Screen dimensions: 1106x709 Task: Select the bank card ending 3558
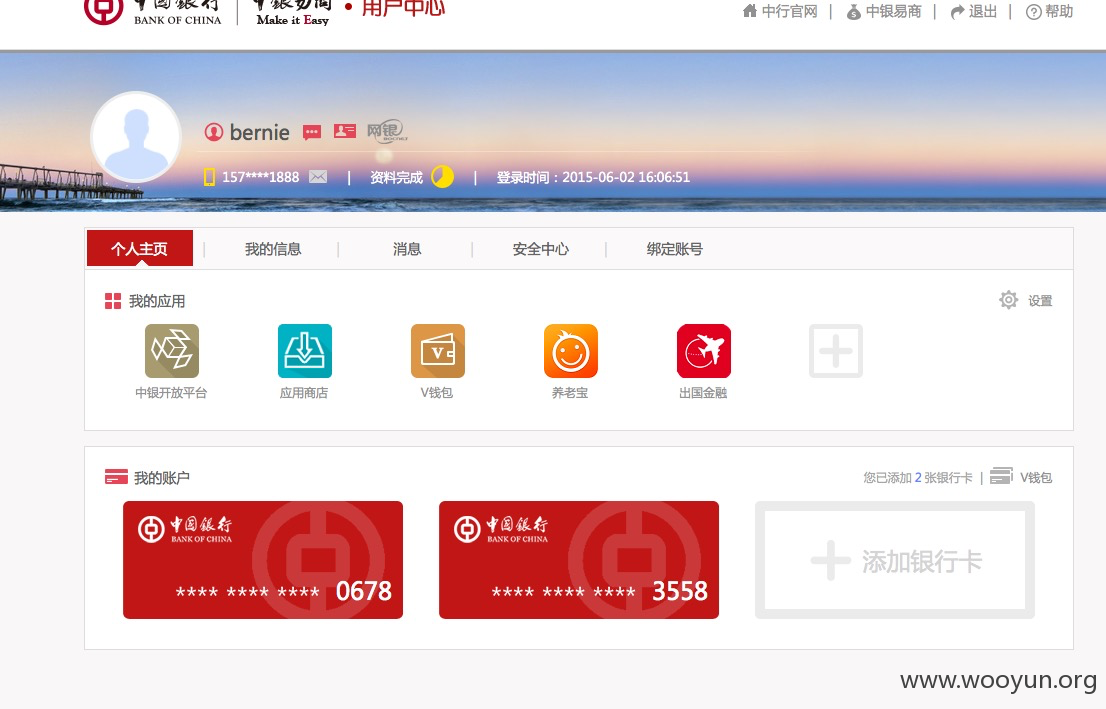coord(579,560)
